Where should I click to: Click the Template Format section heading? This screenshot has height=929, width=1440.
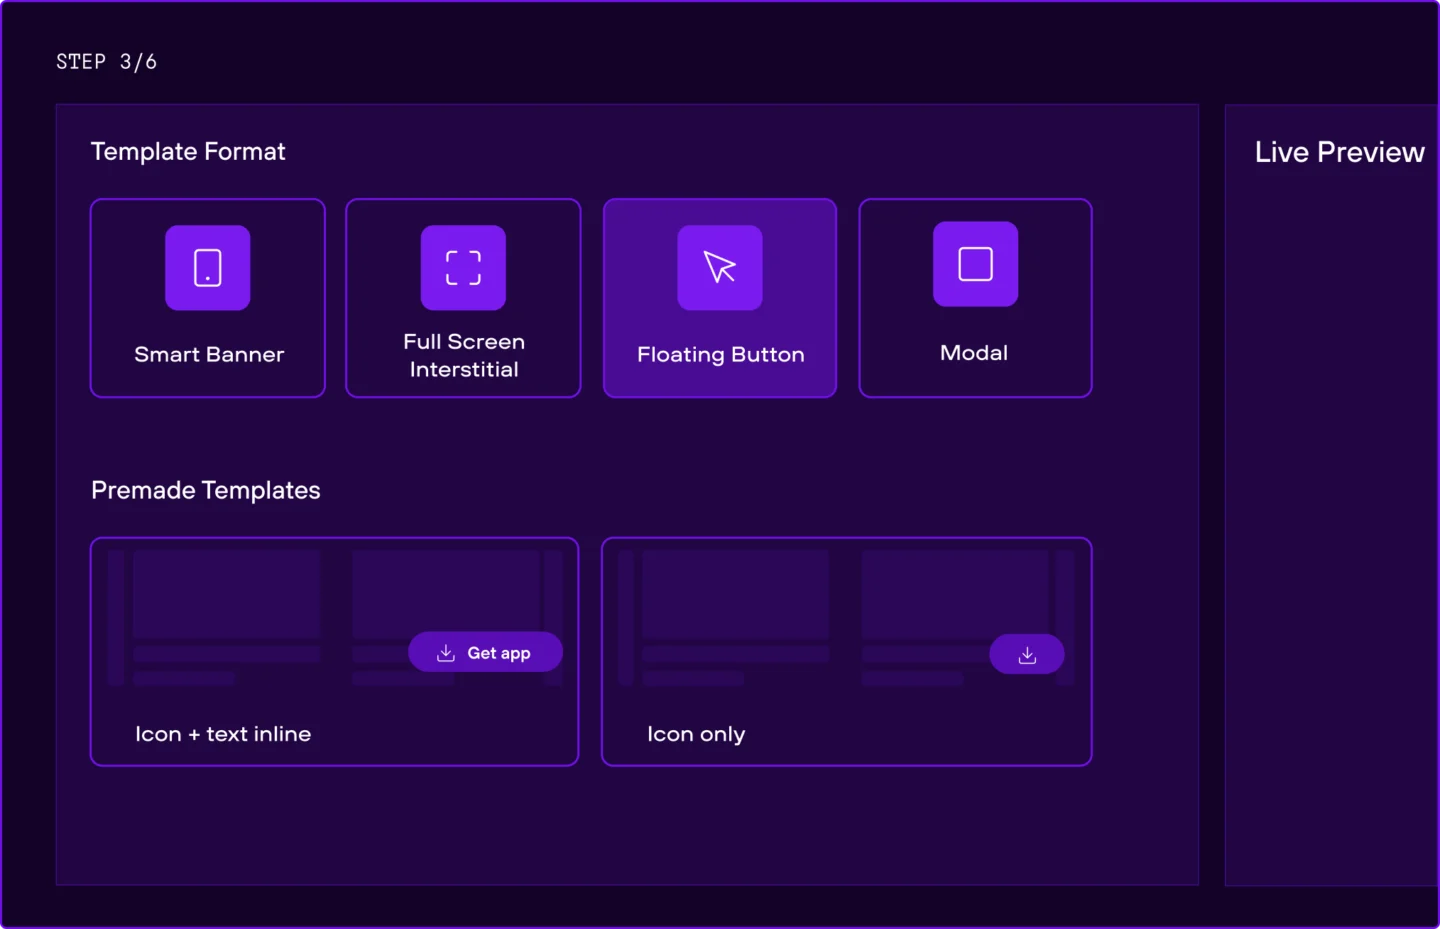pos(188,152)
